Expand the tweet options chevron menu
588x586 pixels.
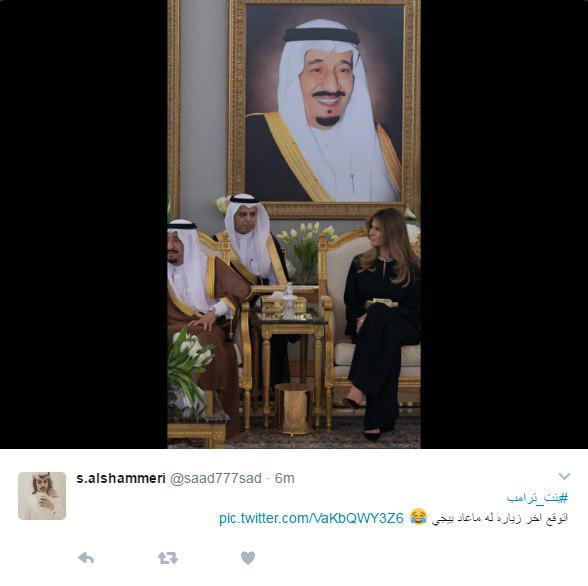click(x=564, y=476)
